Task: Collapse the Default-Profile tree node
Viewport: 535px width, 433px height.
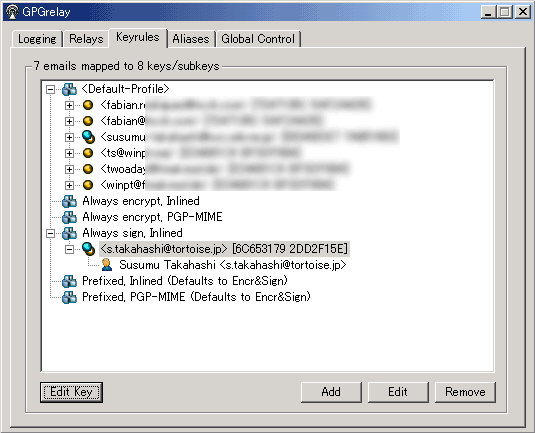Action: (50, 90)
